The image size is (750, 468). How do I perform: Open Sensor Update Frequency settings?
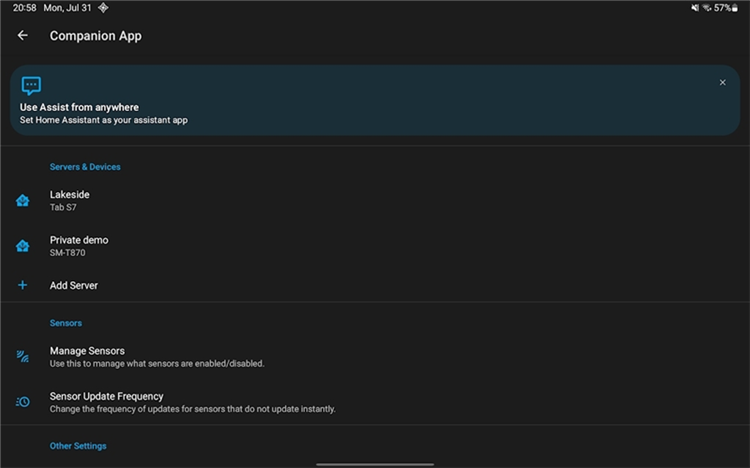point(106,396)
